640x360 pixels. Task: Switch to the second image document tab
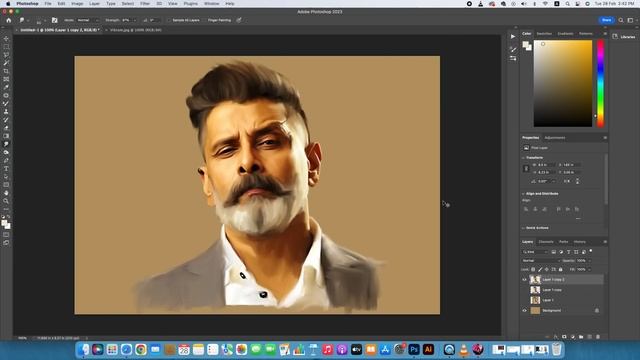(136, 30)
